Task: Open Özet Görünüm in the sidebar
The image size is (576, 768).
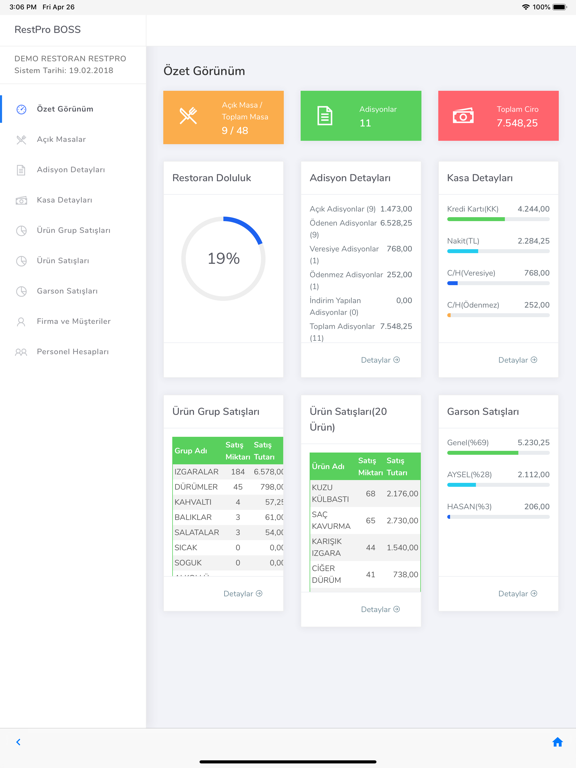Action: [73, 109]
